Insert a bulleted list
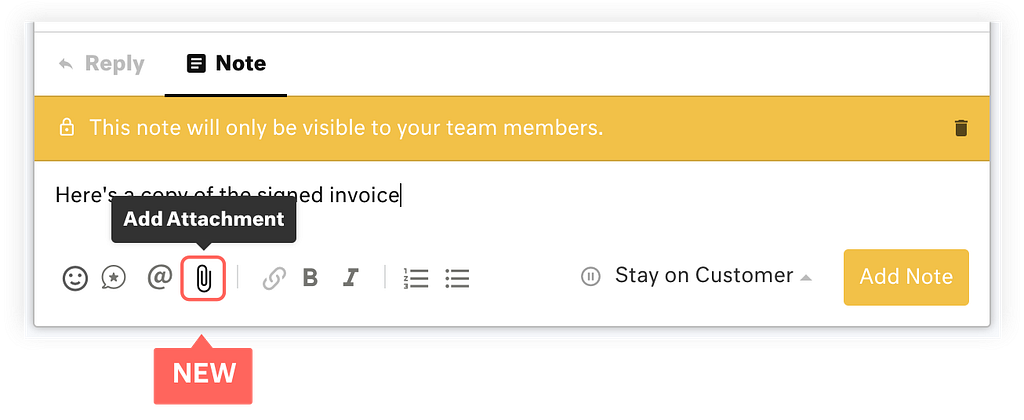Image resolution: width=1024 pixels, height=420 pixels. coord(457,278)
